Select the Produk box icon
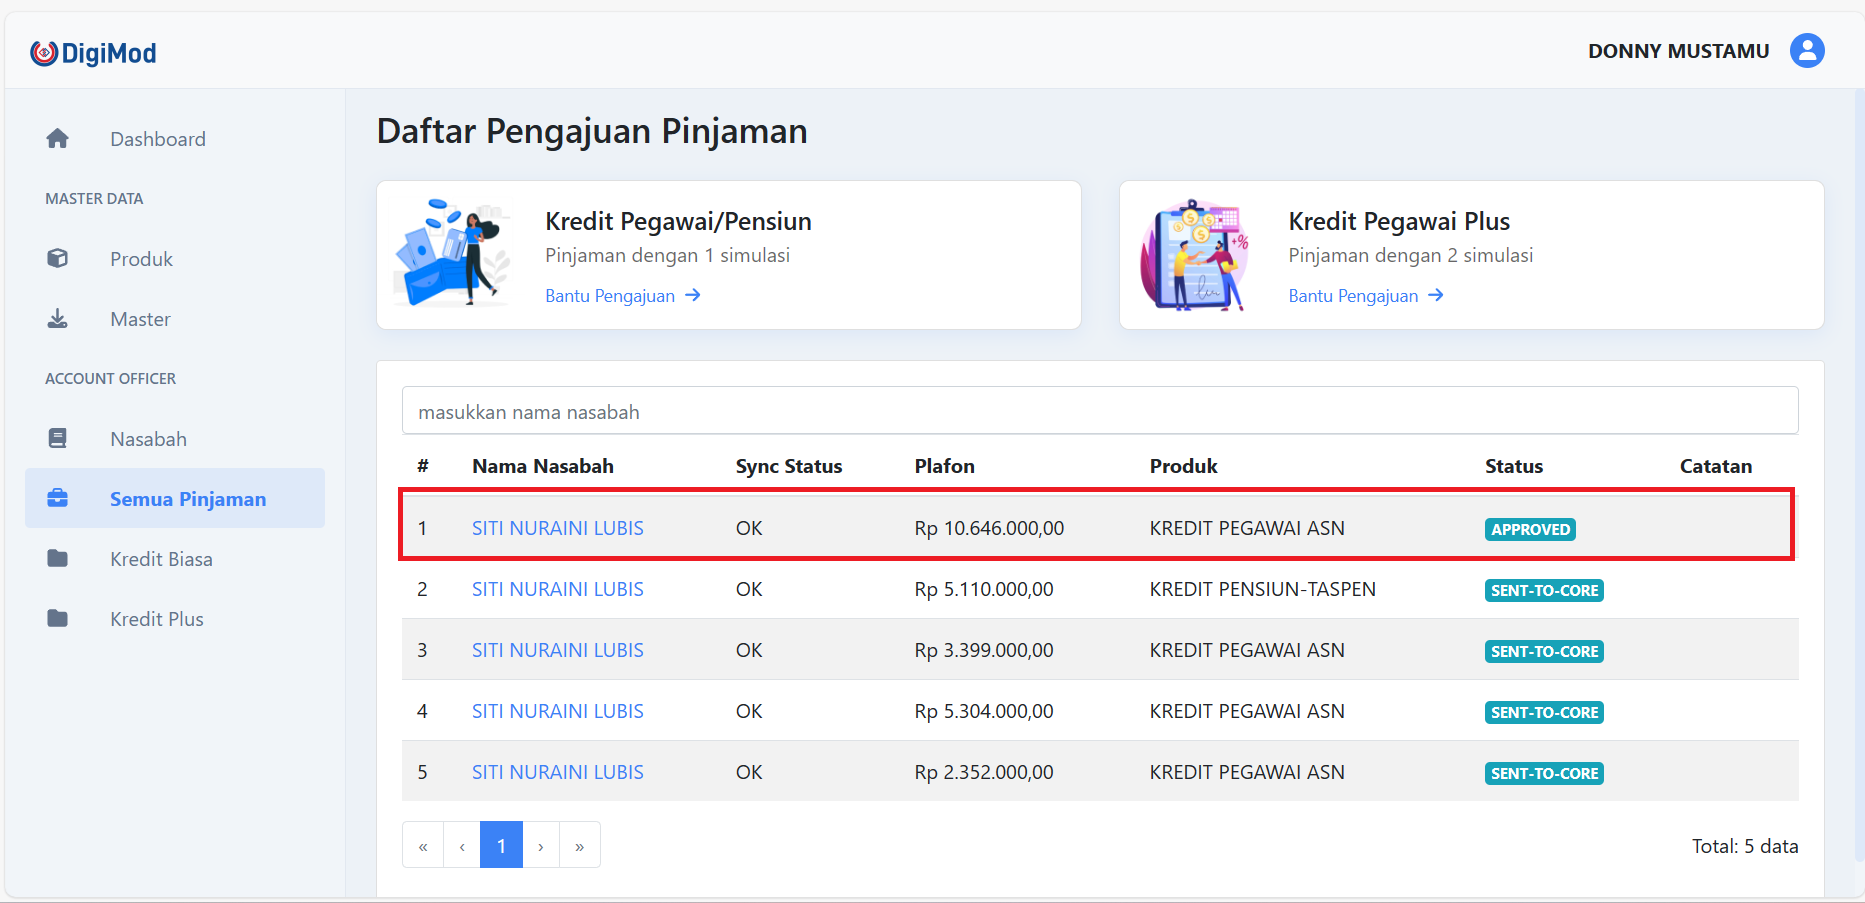This screenshot has width=1865, height=903. click(58, 259)
